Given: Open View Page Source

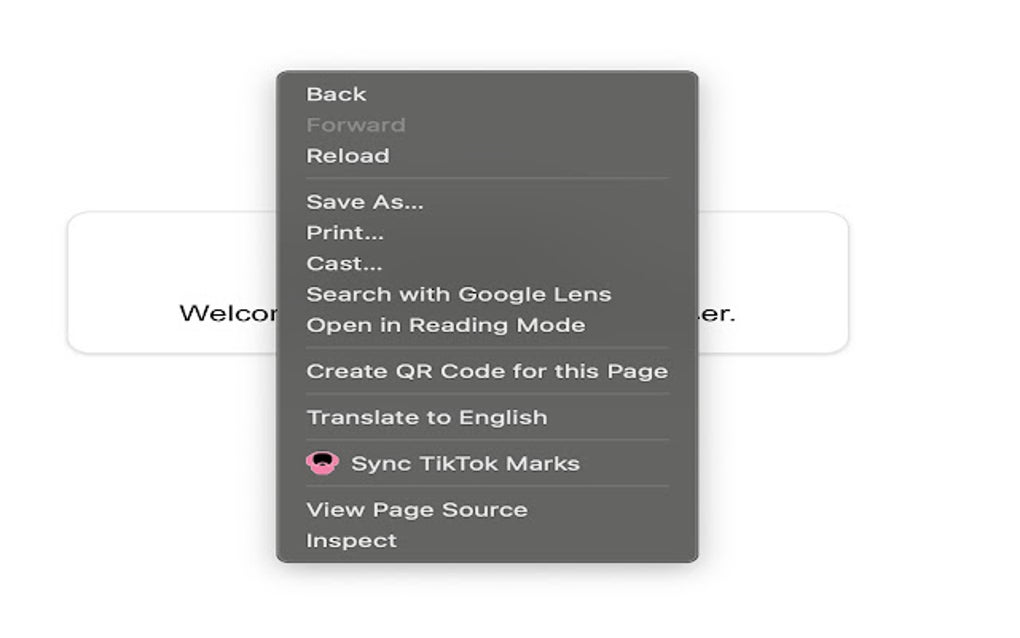Looking at the screenshot, I should click(416, 509).
